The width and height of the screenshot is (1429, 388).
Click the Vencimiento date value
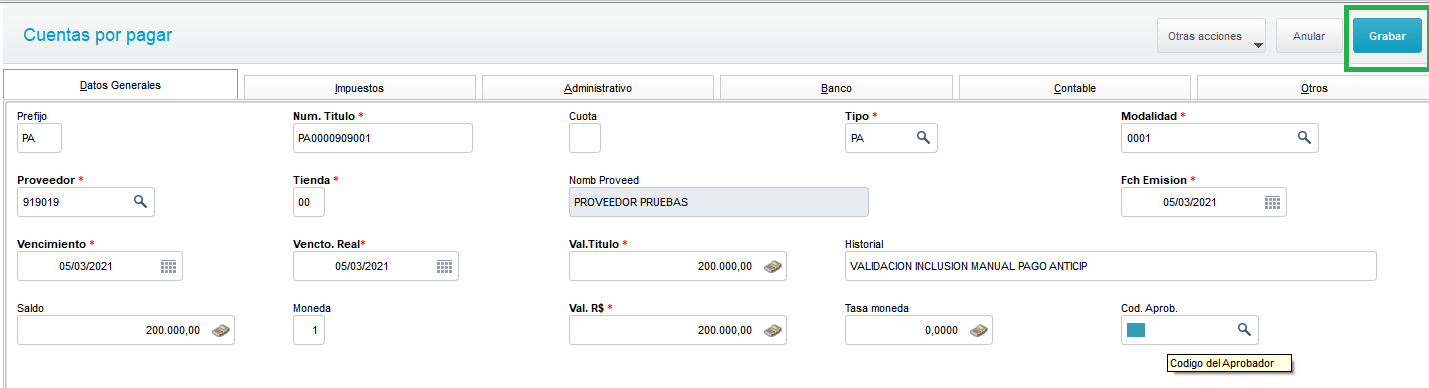pos(86,266)
